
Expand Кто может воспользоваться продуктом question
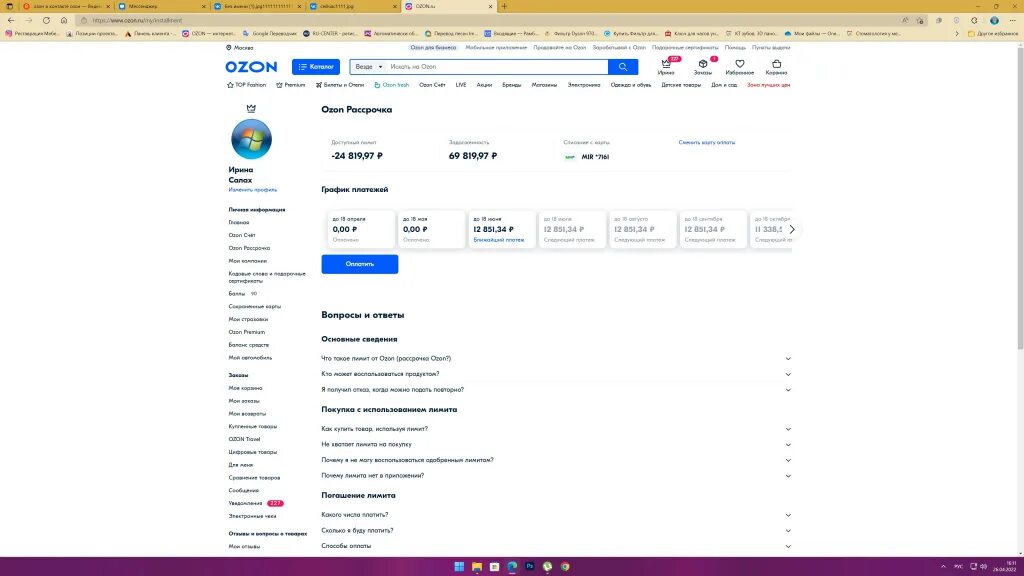[556, 374]
